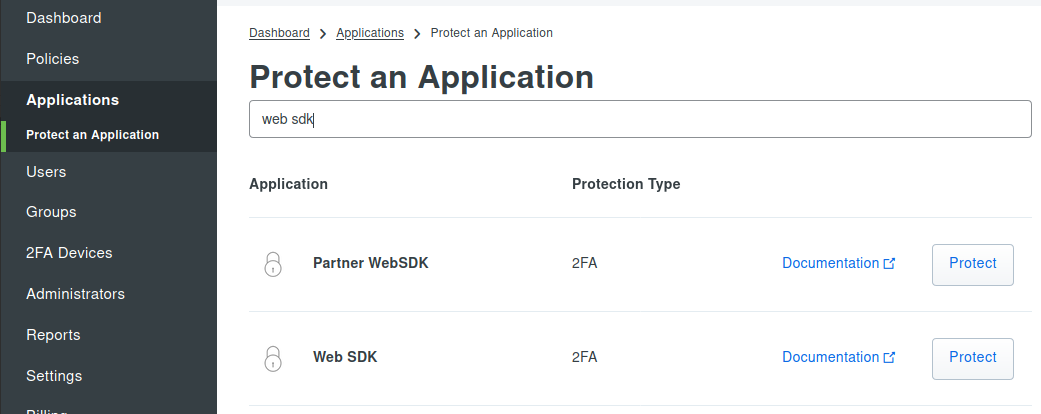Click the Partner WebSDK lock icon
Image resolution: width=1041 pixels, height=414 pixels.
click(273, 264)
